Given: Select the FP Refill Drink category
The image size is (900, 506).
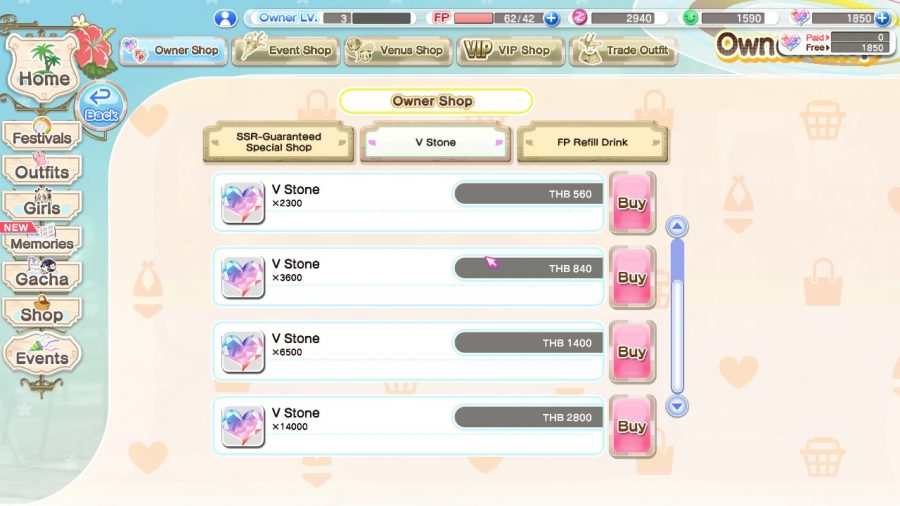Looking at the screenshot, I should tap(592, 142).
